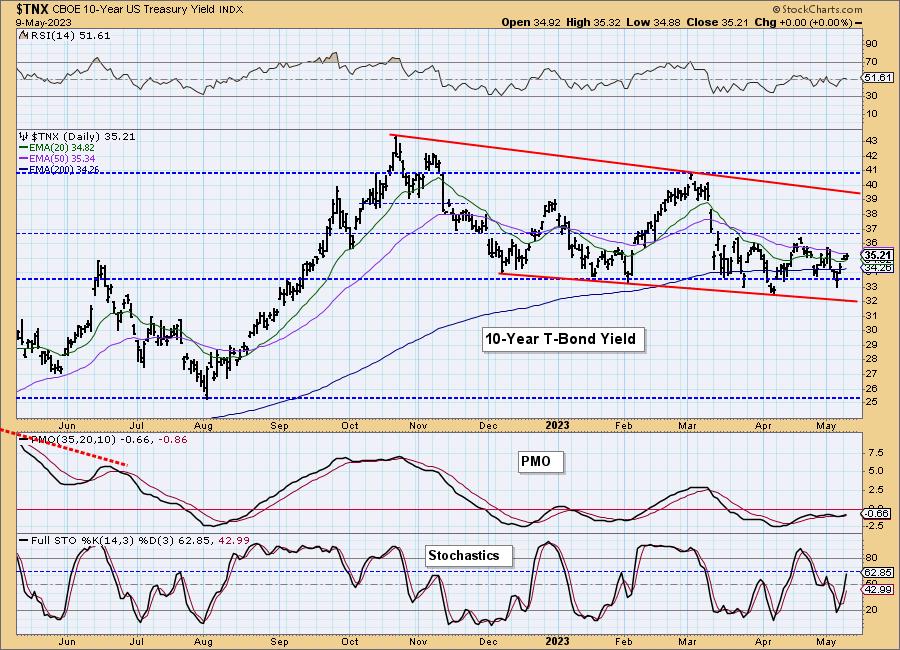Select the EMA(200) 34.26 legend entry
900x650 pixels.
click(x=60, y=169)
